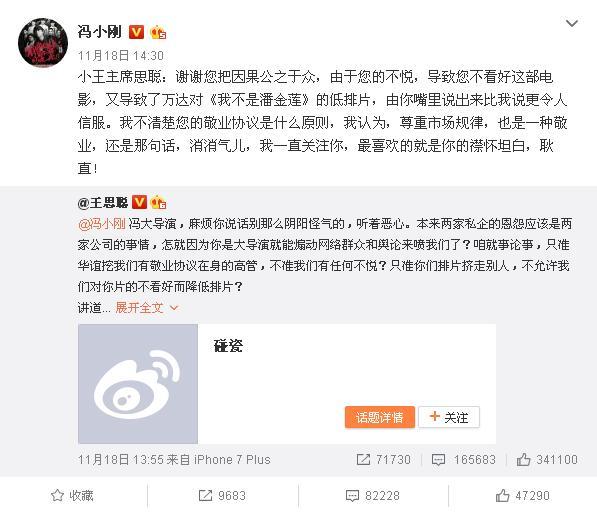The width and height of the screenshot is (597, 514).
Task: Click the crown membership badge beside 冯小刚
Action: (158, 32)
